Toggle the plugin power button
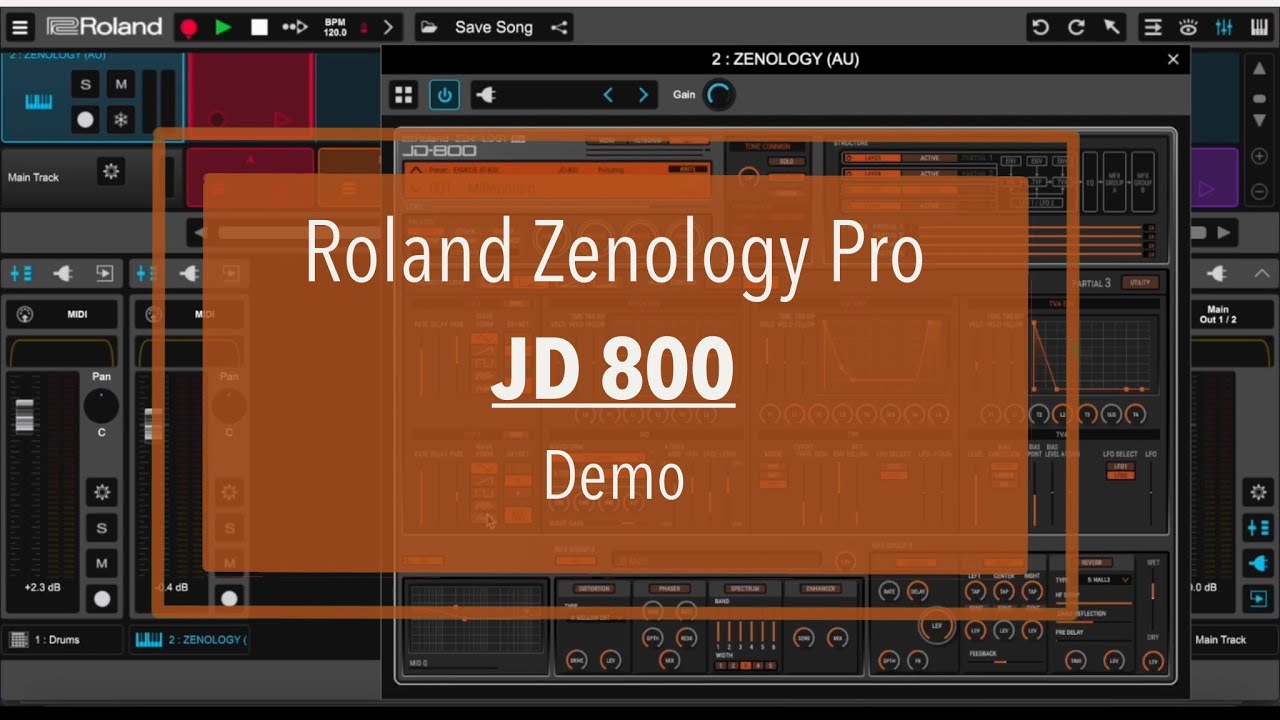Viewport: 1280px width, 720px height. point(445,95)
